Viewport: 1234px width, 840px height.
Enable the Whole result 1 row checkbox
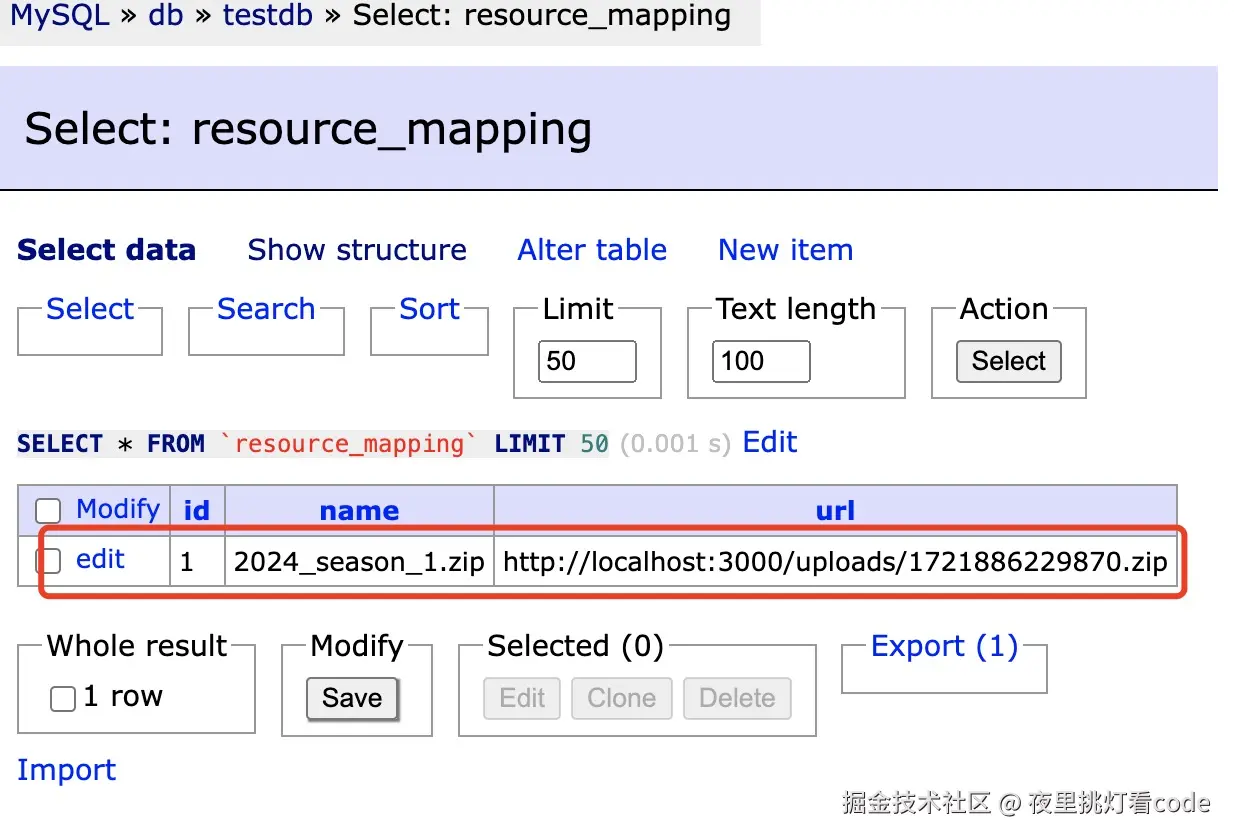click(x=63, y=699)
